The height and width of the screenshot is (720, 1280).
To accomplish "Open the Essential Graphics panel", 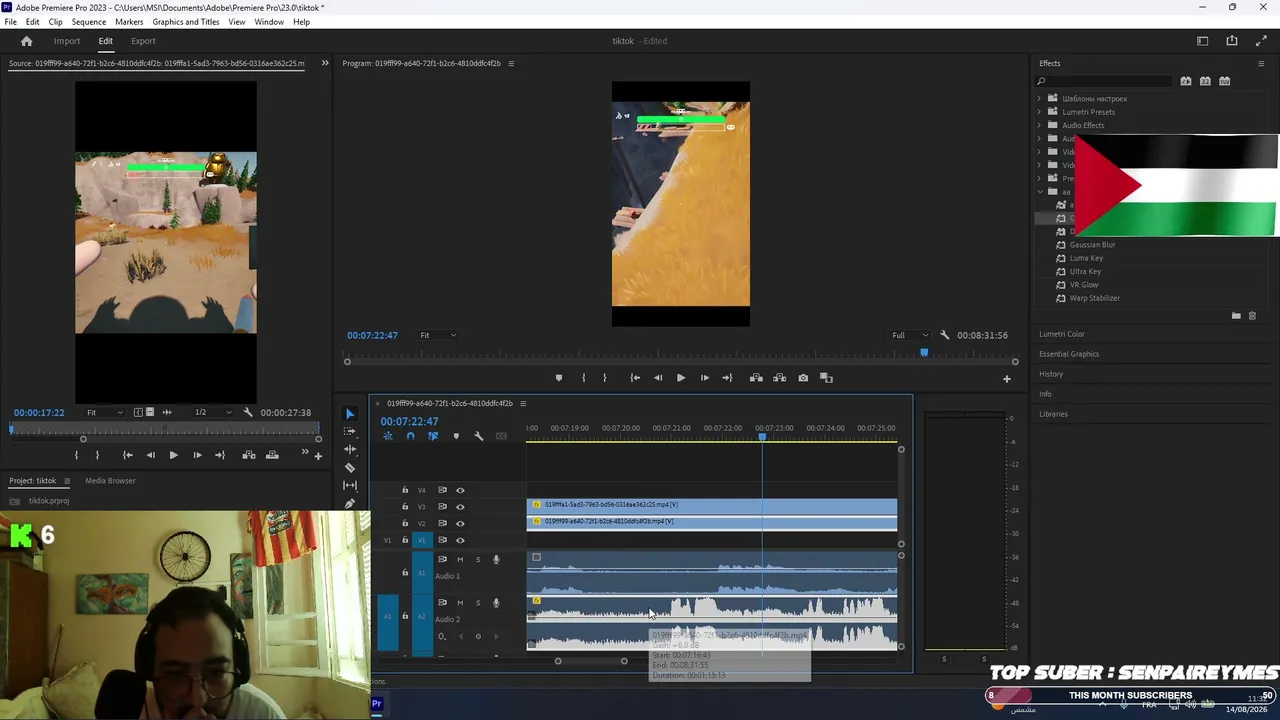I will click(x=1069, y=354).
